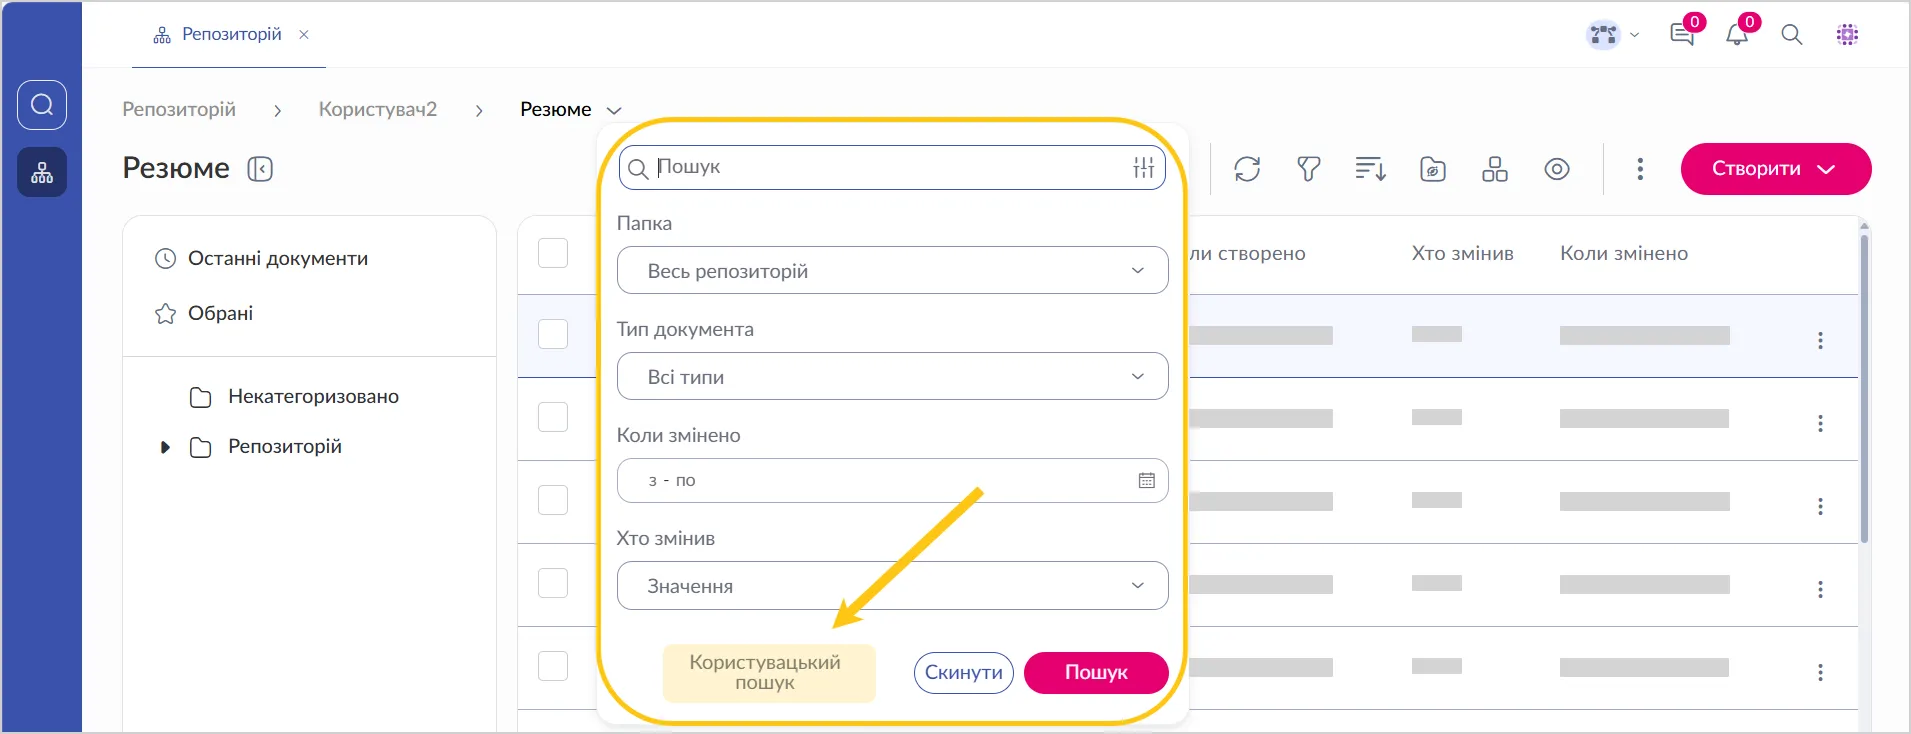This screenshot has height=734, width=1911.
Task: Open Останні документи in the sidebar
Action: pyautogui.click(x=277, y=259)
